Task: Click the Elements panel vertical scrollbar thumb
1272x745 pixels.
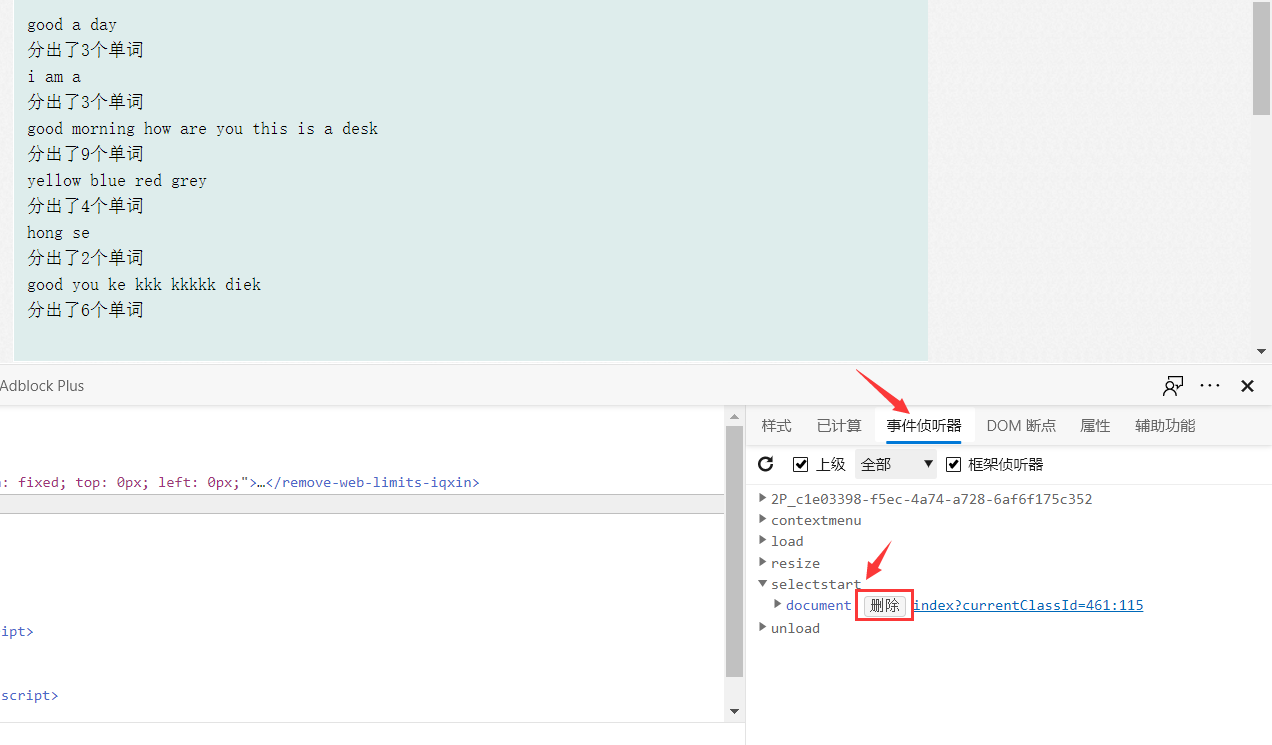Action: 735,552
